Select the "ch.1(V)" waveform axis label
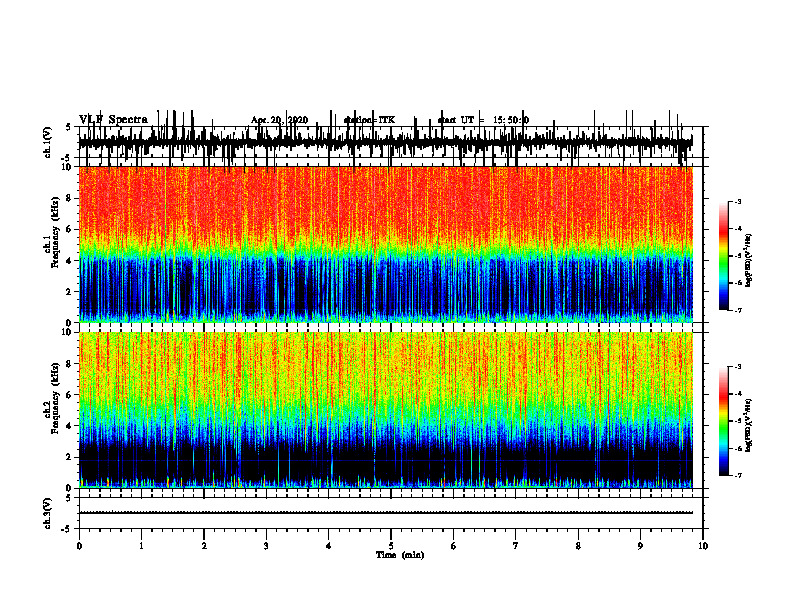 pos(48,142)
